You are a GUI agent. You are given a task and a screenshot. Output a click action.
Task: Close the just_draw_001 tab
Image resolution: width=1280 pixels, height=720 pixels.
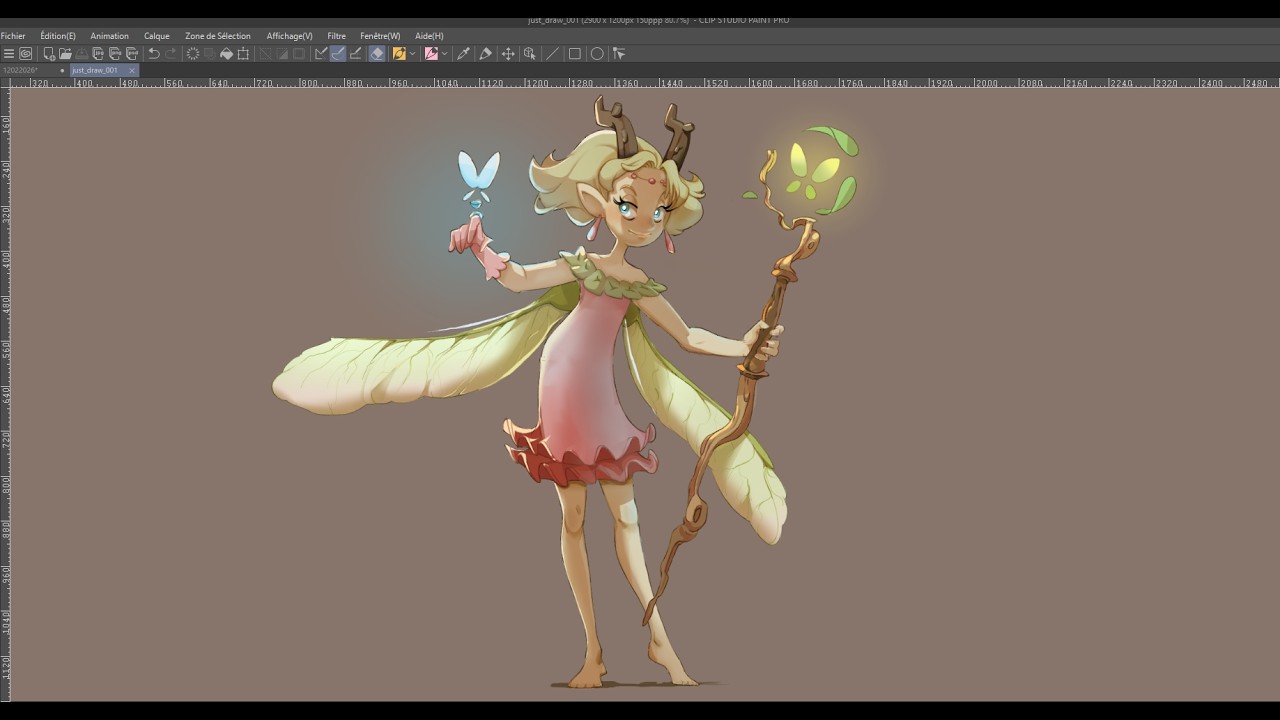coord(132,70)
